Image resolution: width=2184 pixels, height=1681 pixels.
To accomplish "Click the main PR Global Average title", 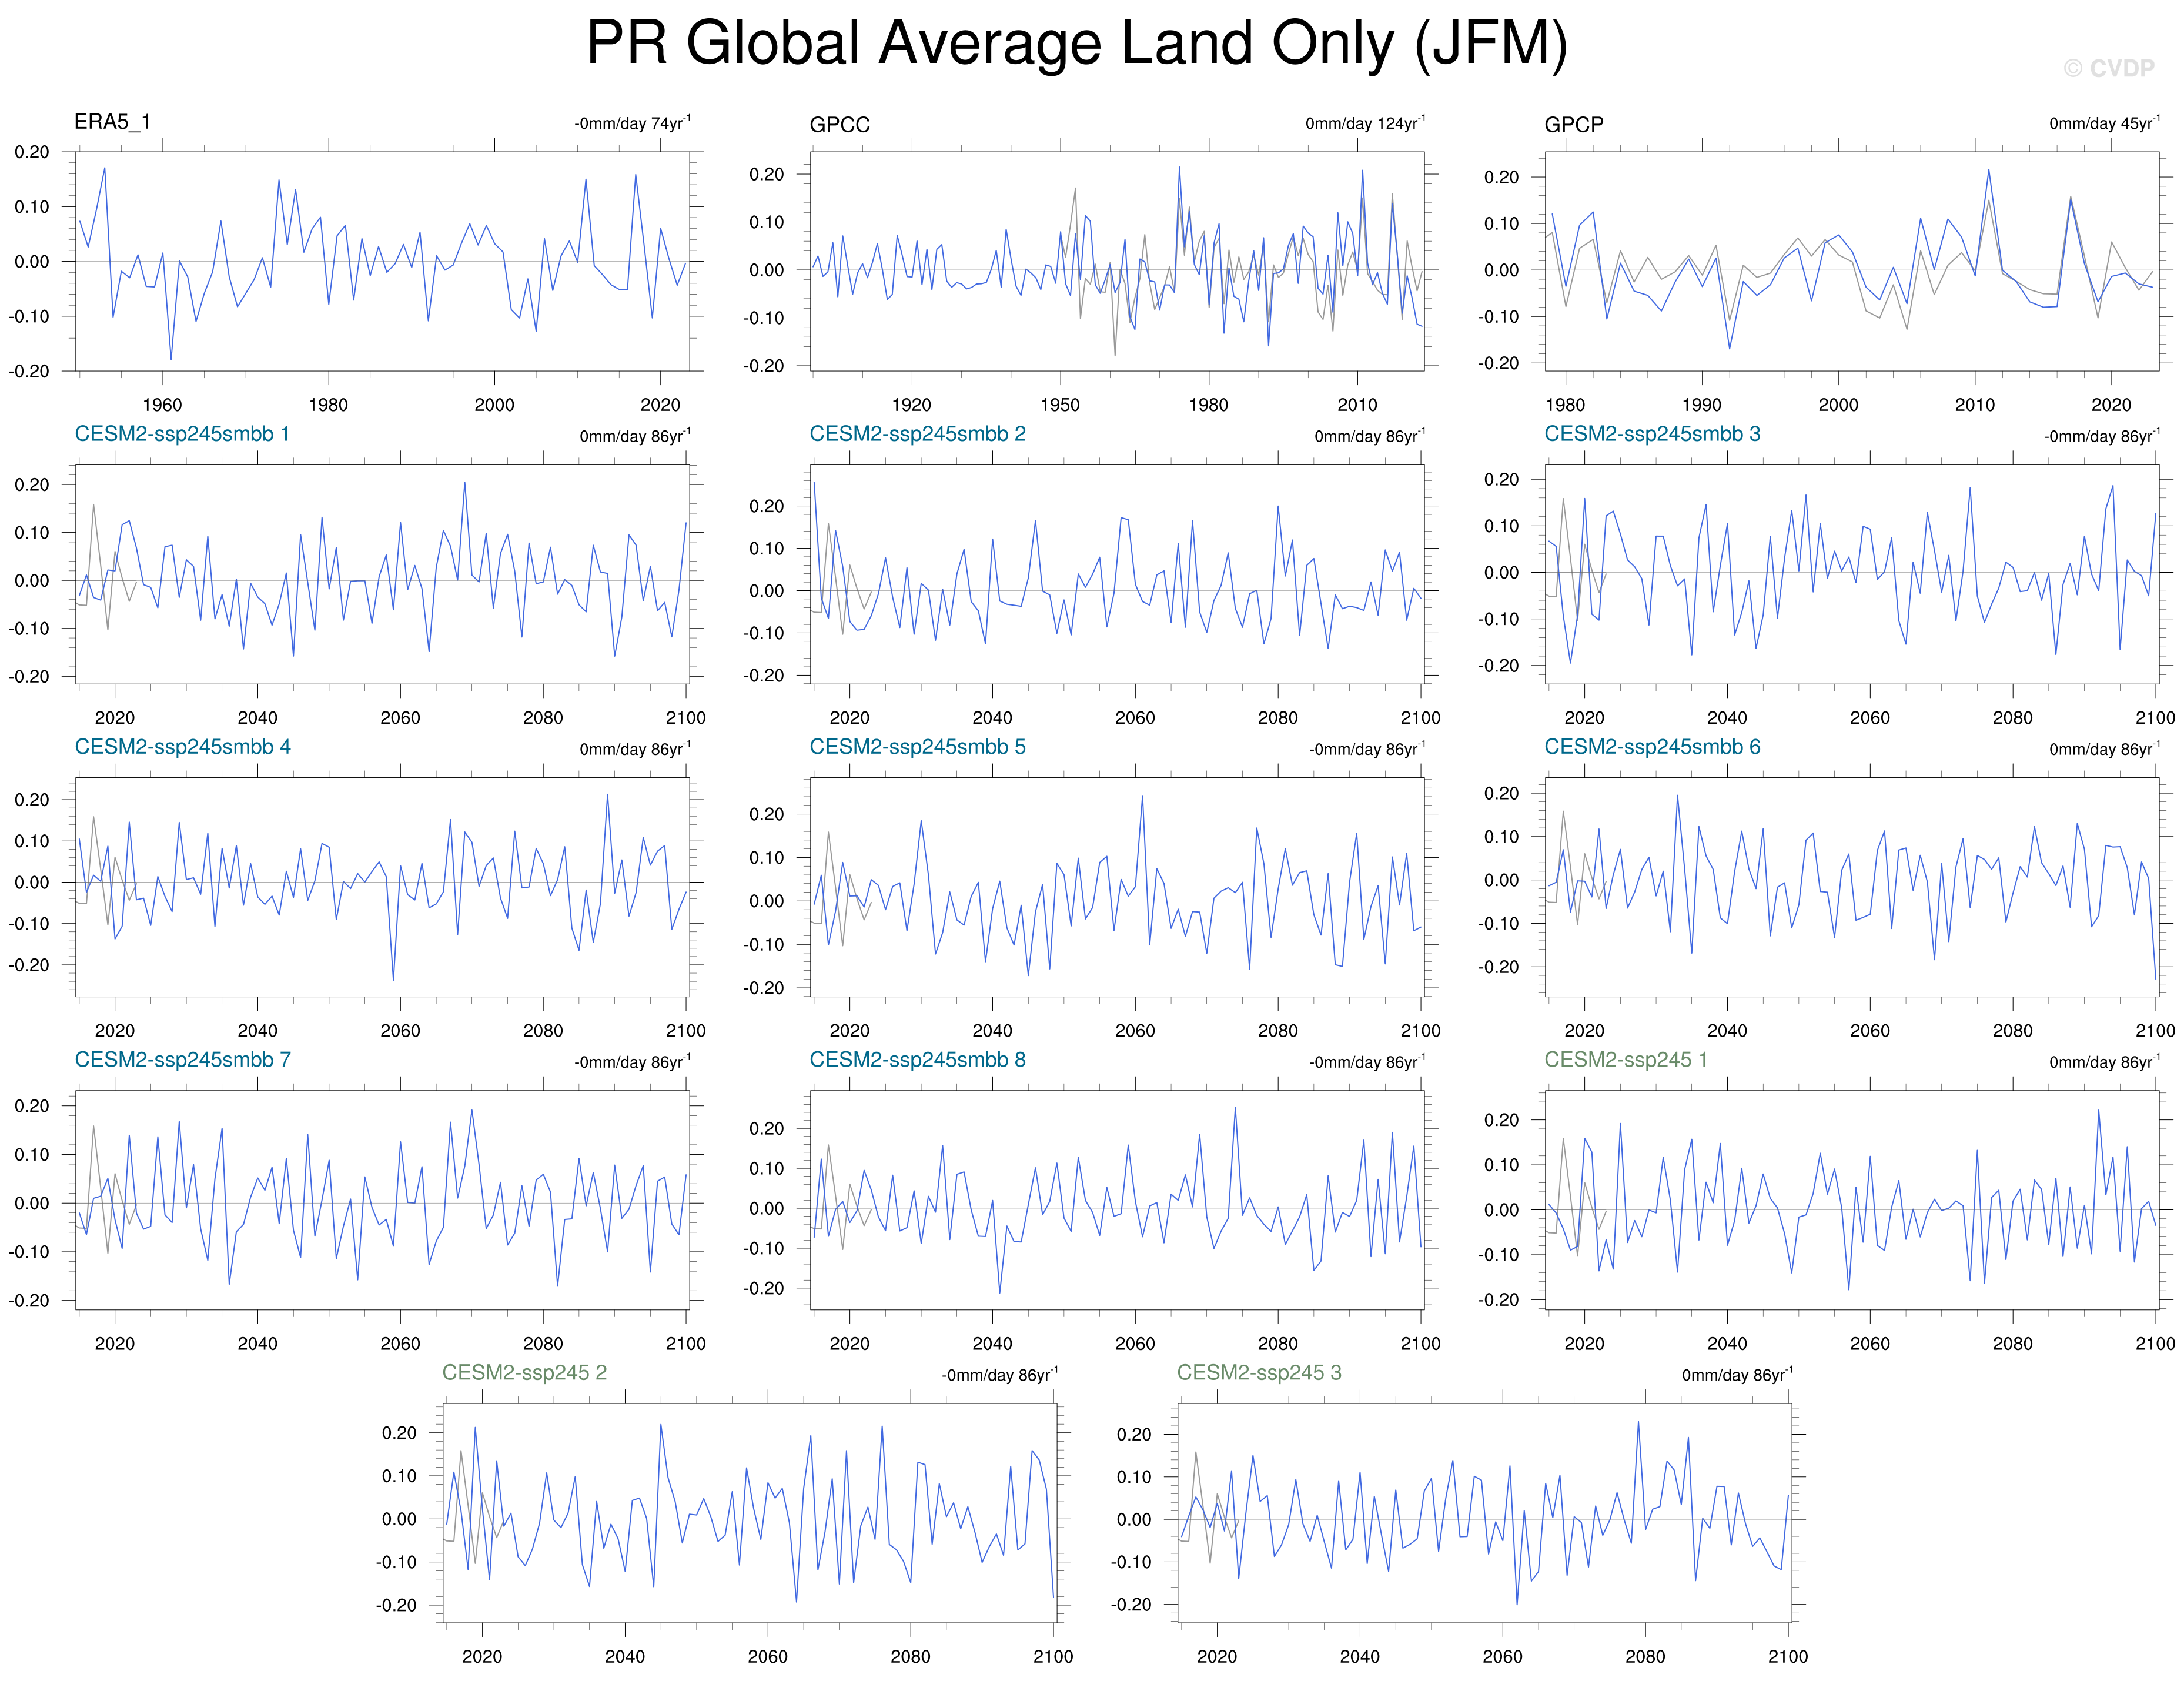I will pos(1076,44).
